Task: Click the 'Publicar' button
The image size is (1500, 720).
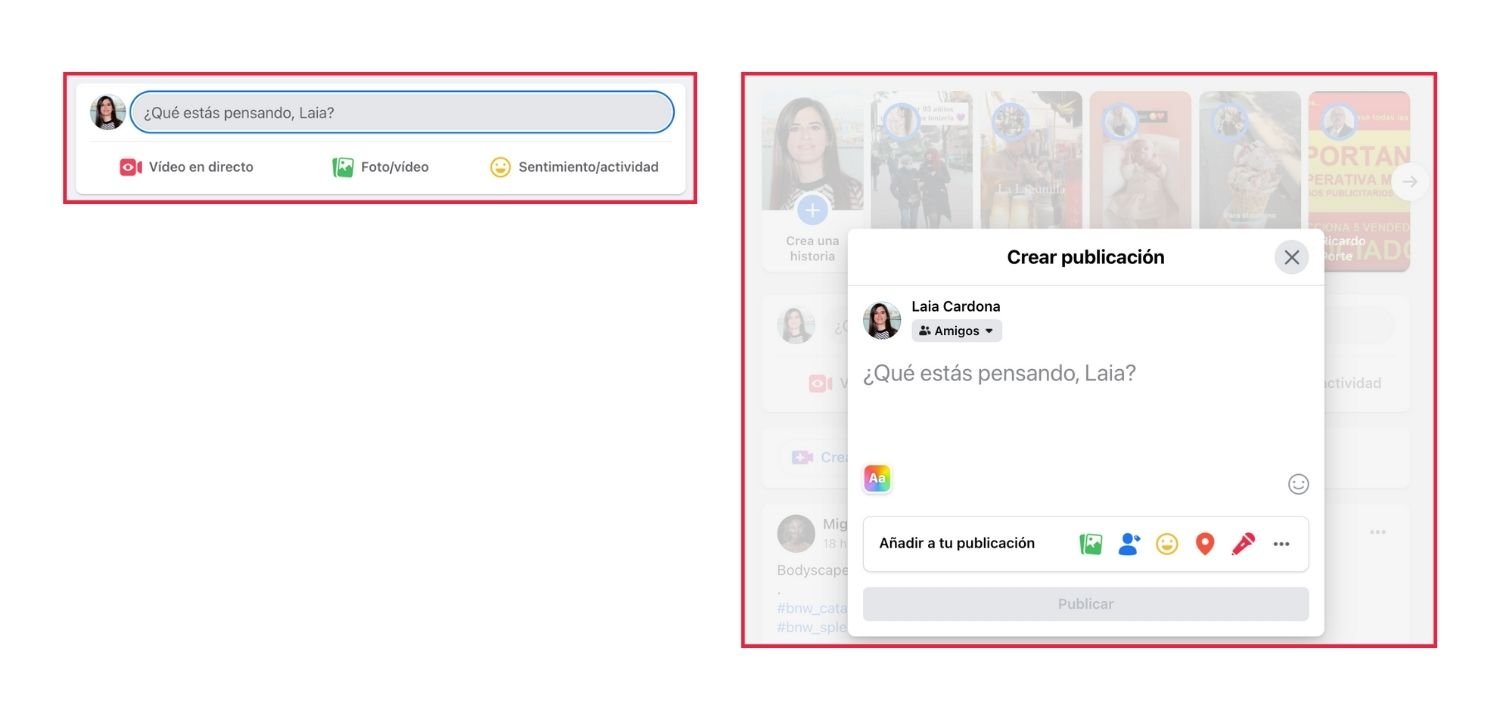Action: click(1085, 604)
